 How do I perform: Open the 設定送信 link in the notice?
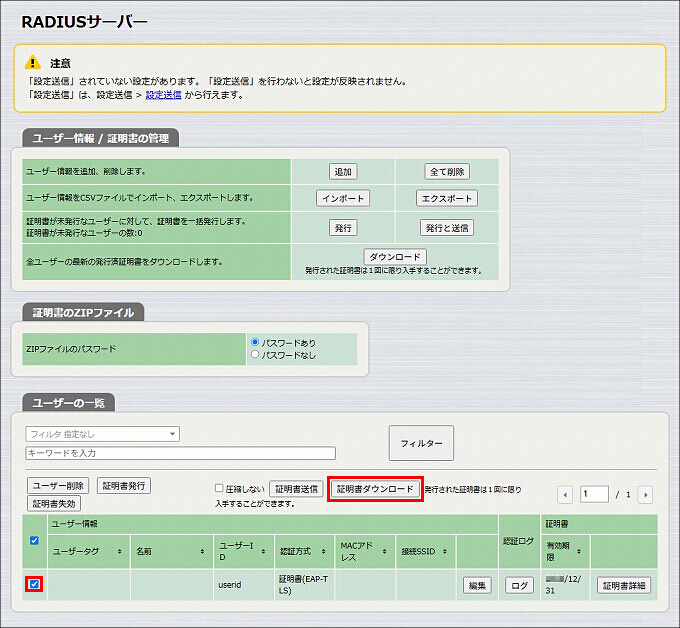point(163,95)
